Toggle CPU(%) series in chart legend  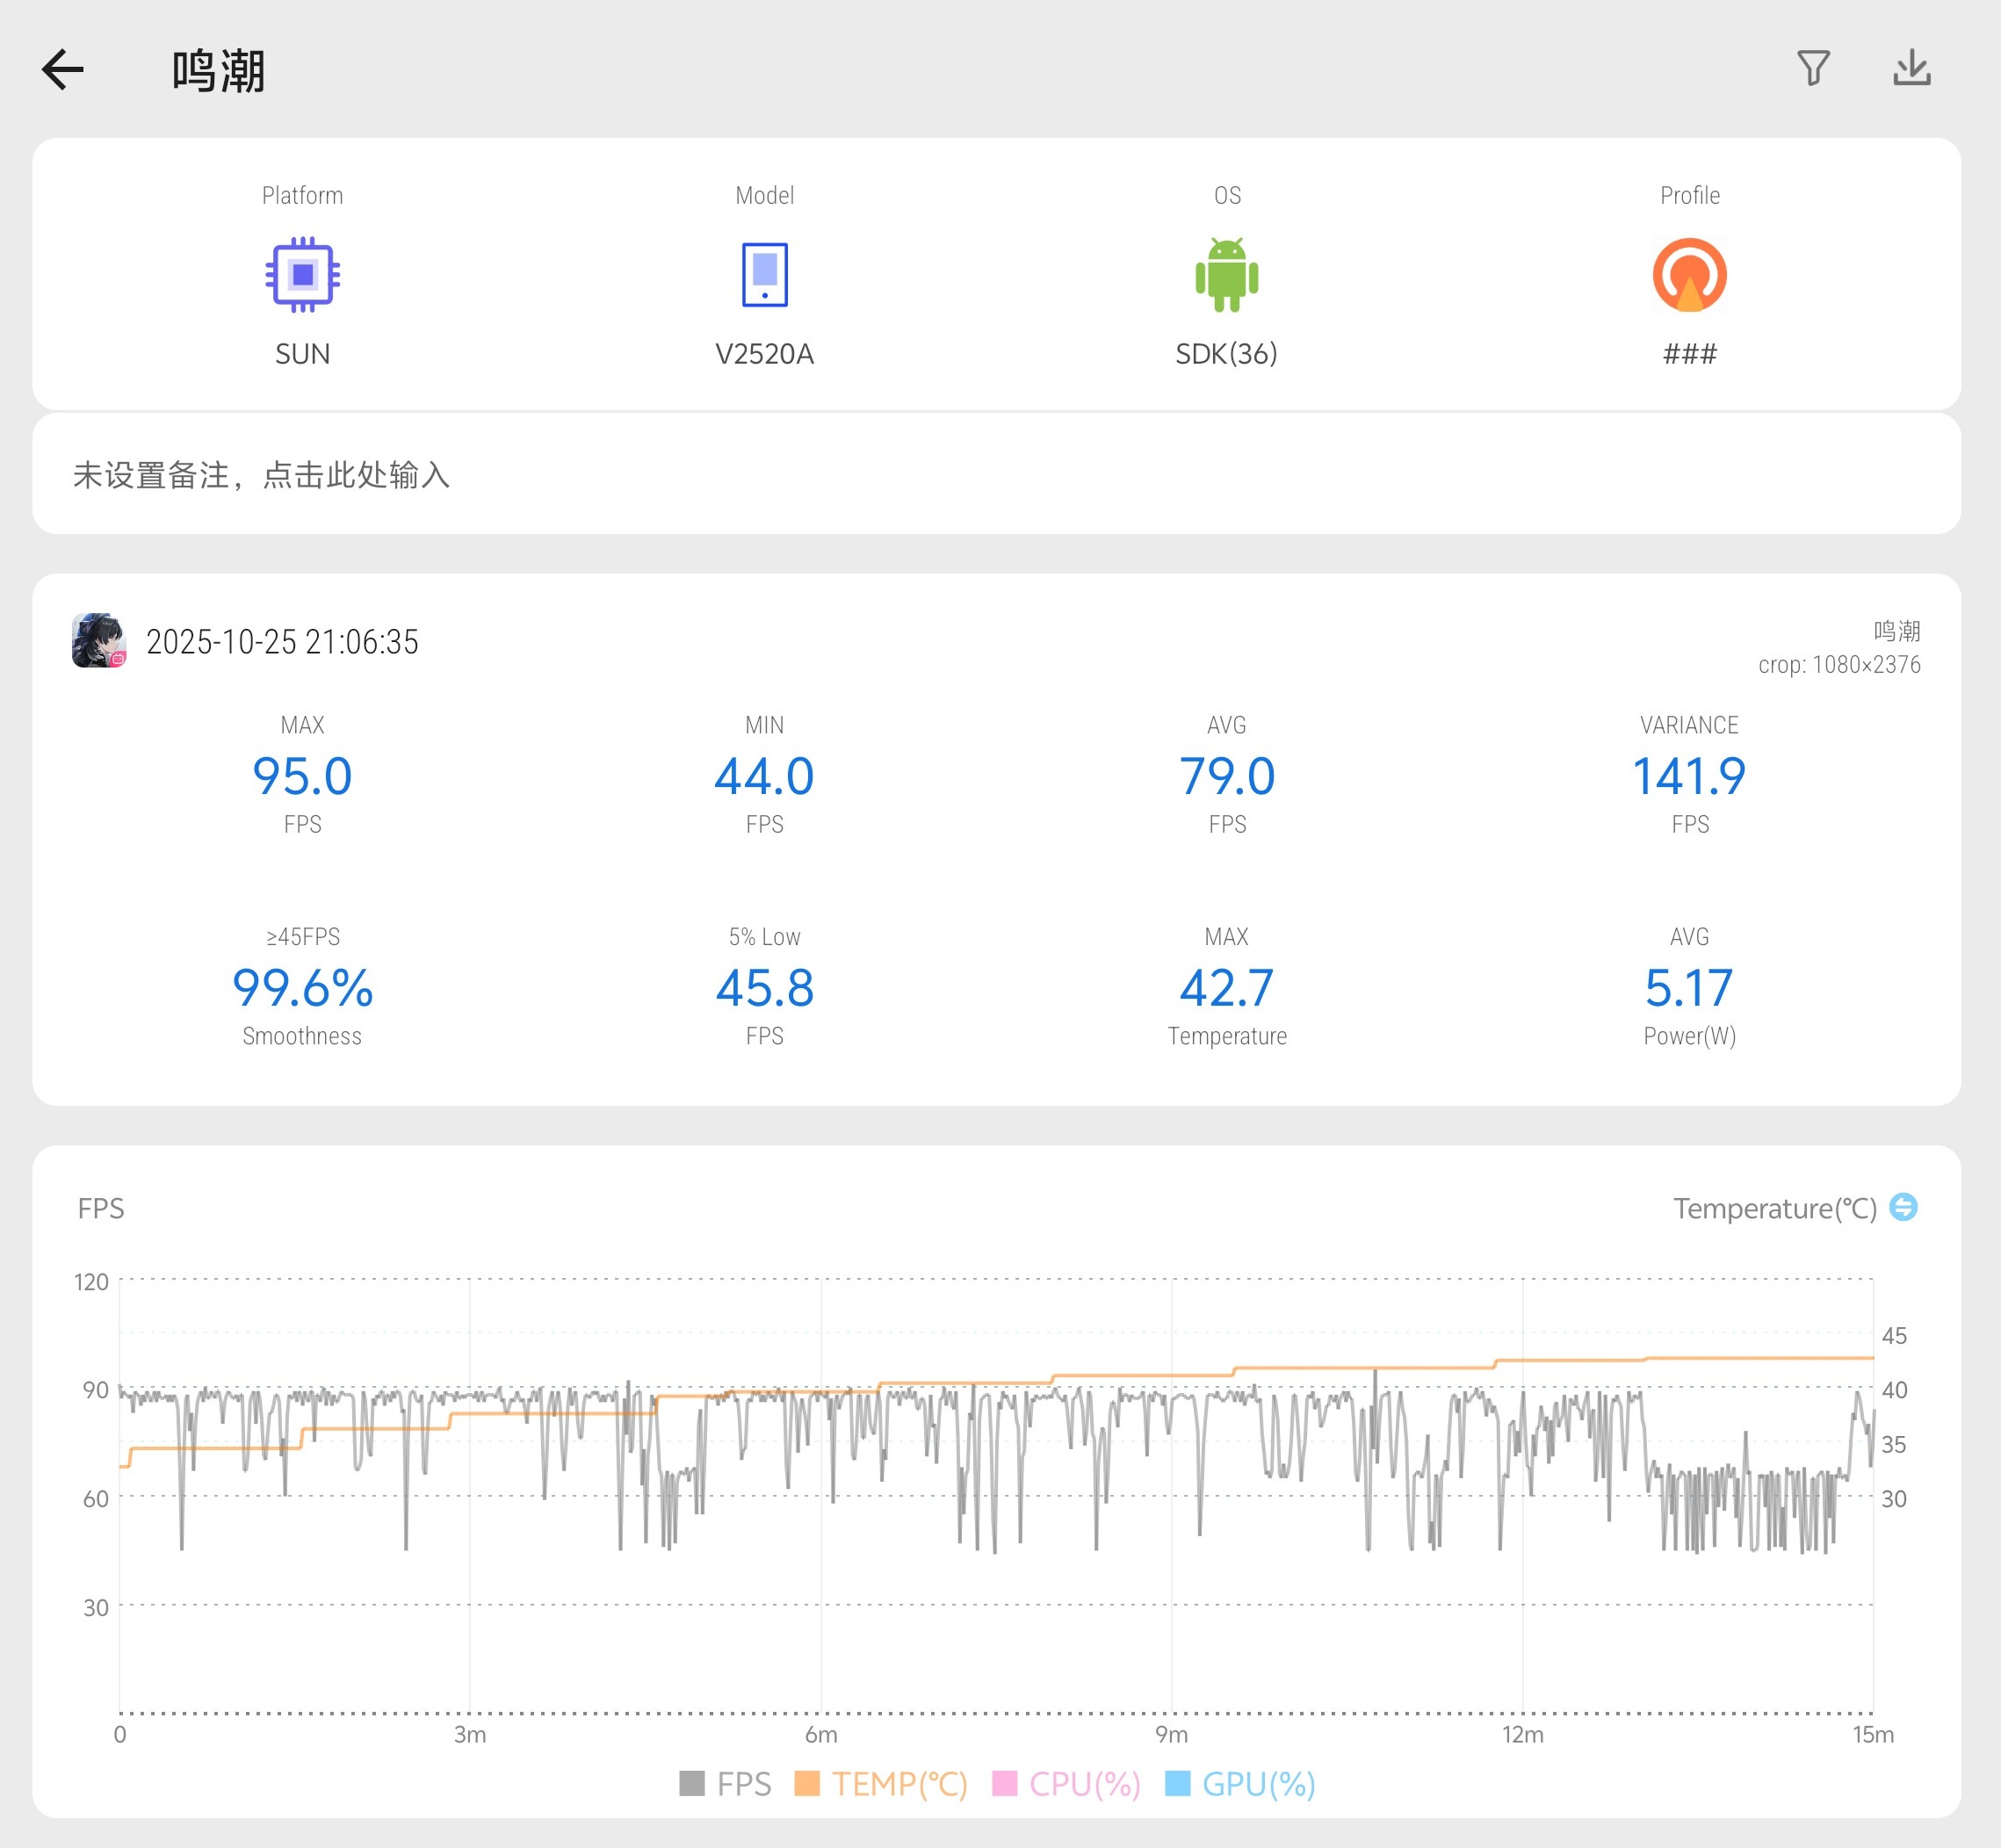(1066, 1784)
